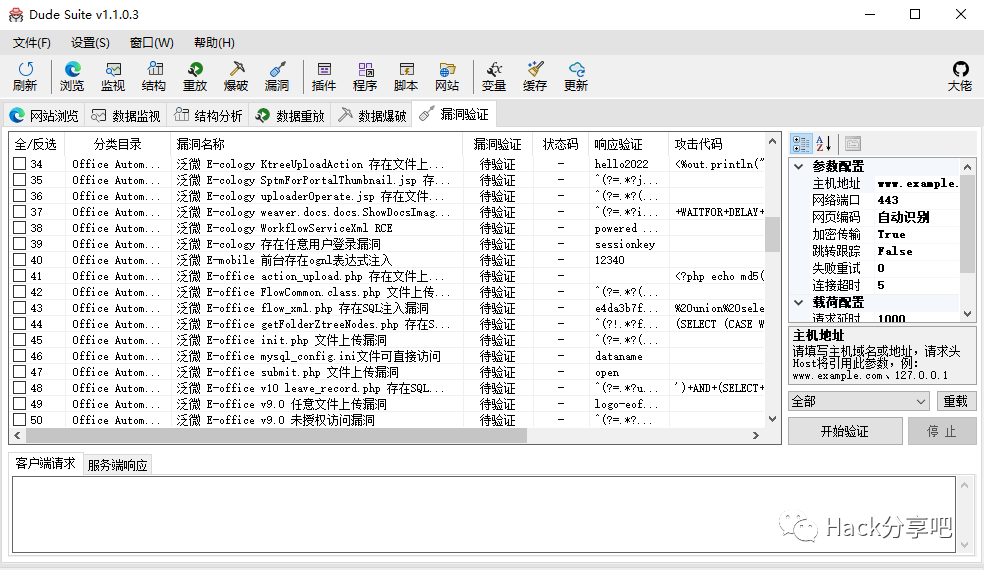
Task: Check the box for row 36
Action: click(x=19, y=196)
